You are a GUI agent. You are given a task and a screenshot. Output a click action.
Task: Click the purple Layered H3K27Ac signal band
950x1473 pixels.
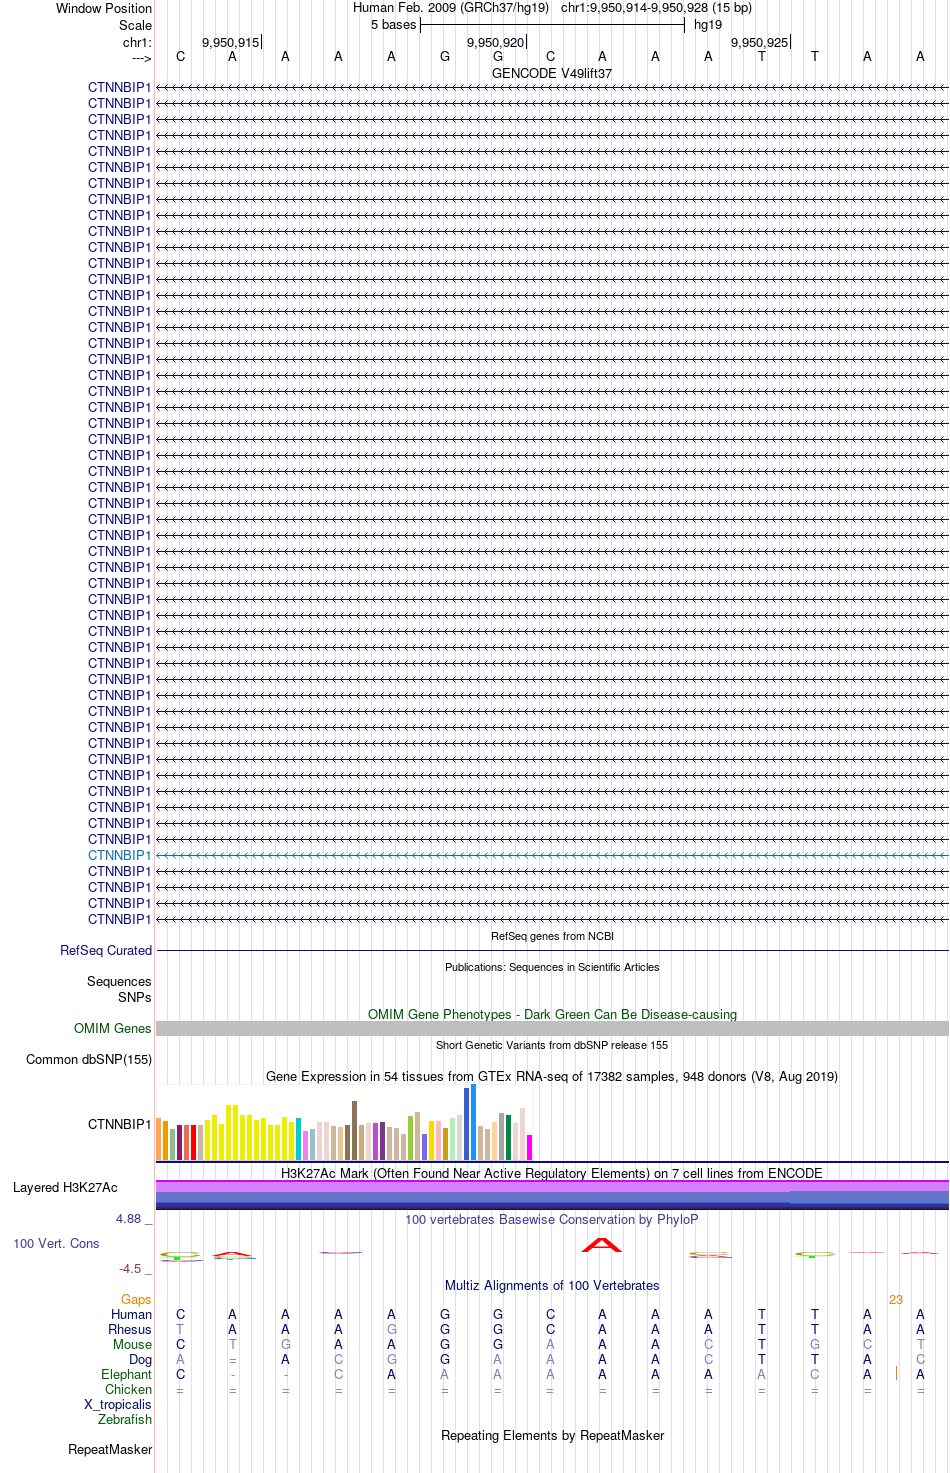(x=552, y=1186)
